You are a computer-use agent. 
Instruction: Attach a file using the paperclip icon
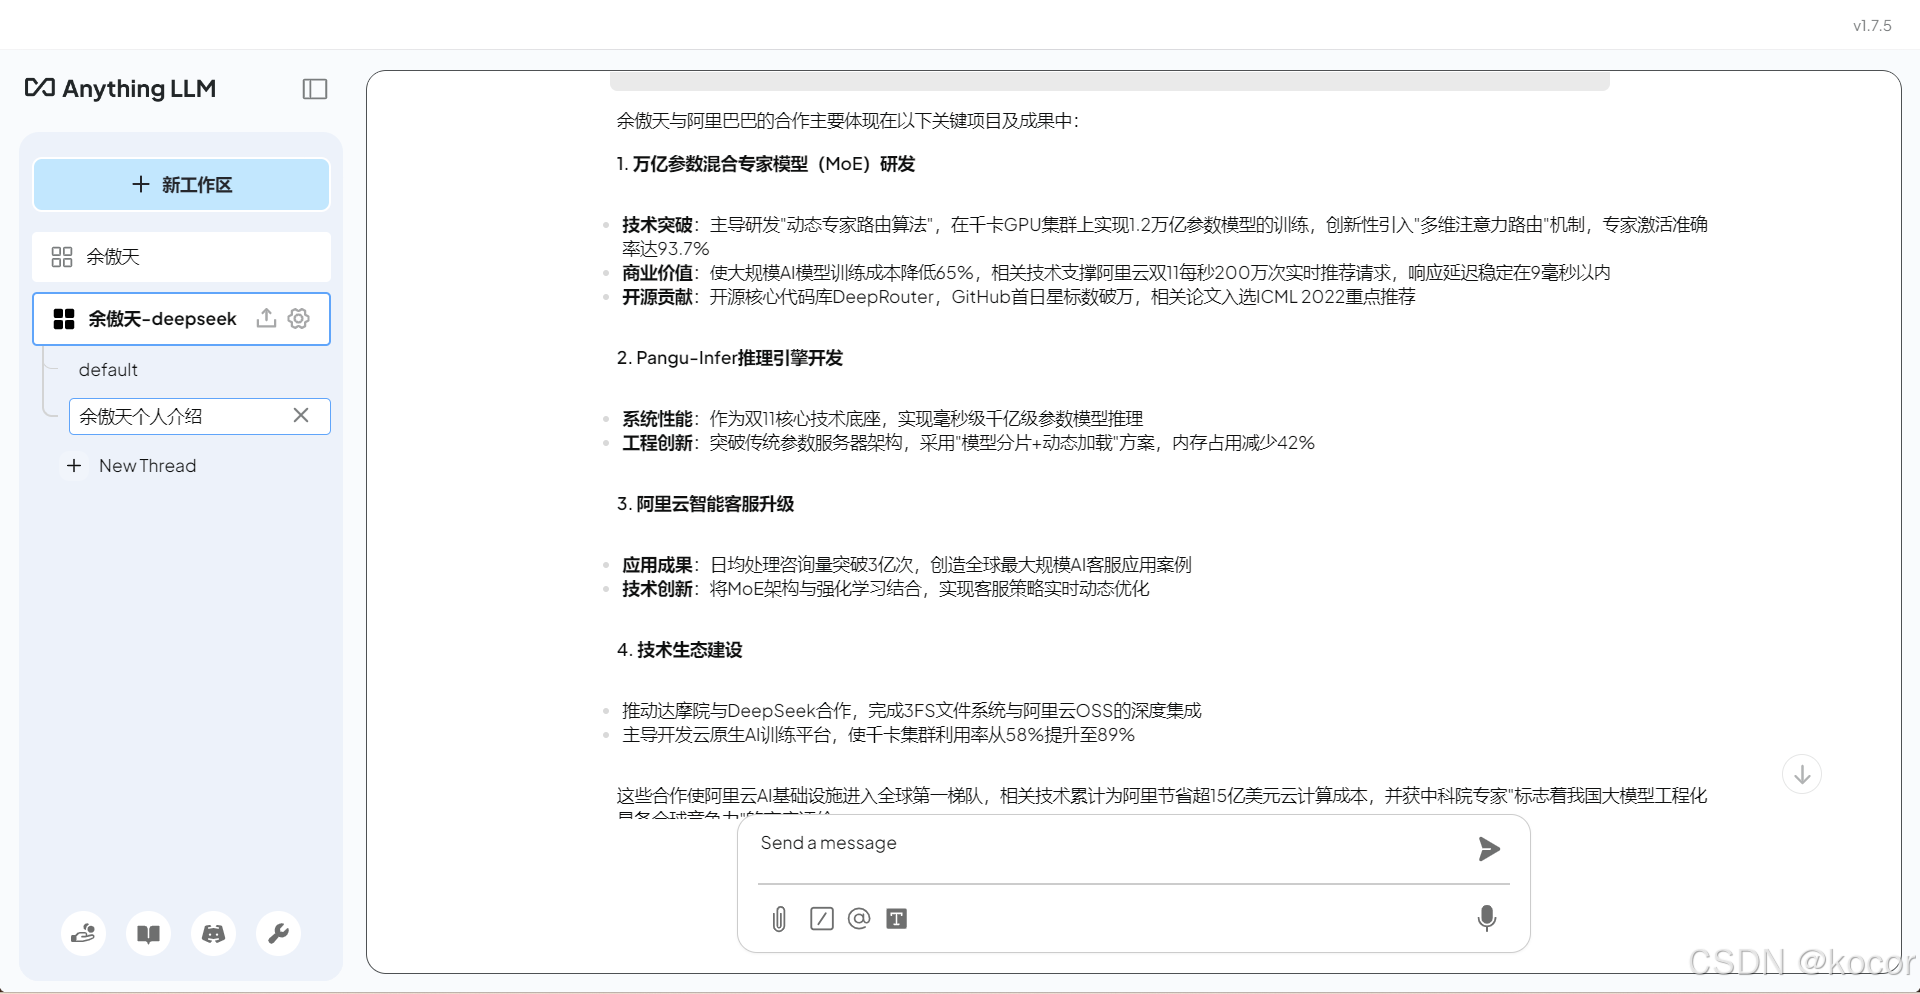click(x=779, y=919)
